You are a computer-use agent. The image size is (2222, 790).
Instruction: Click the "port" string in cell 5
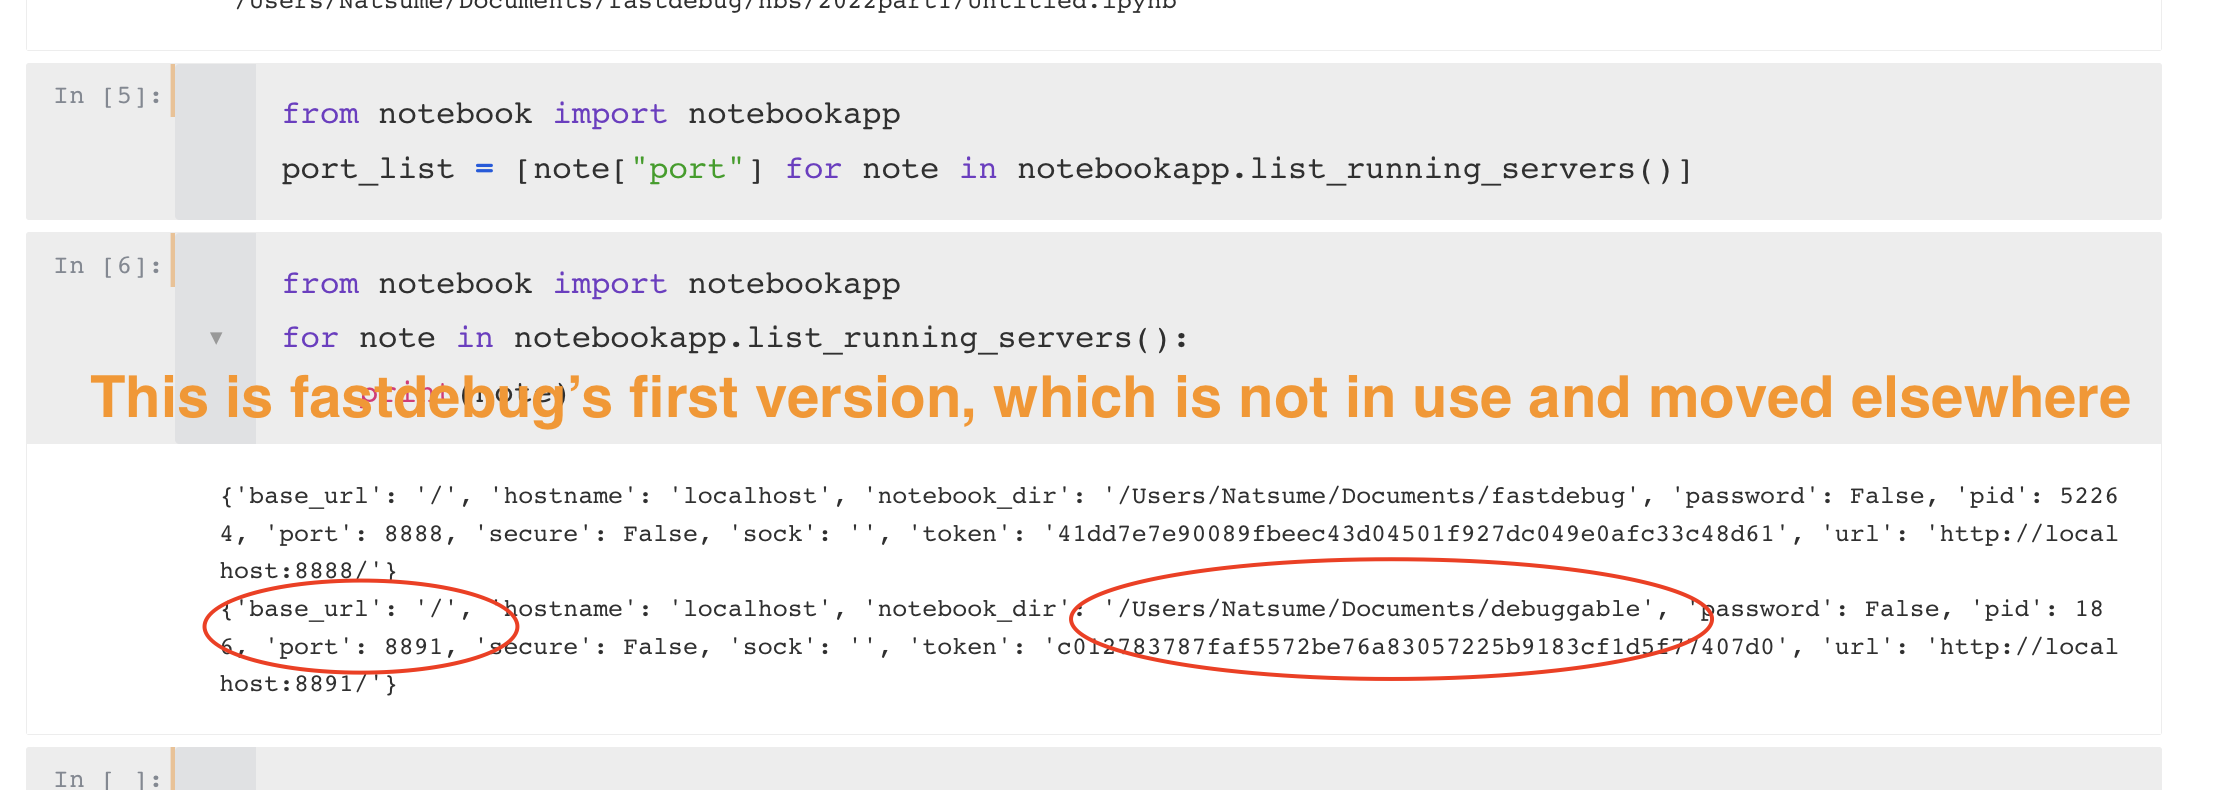(x=687, y=169)
